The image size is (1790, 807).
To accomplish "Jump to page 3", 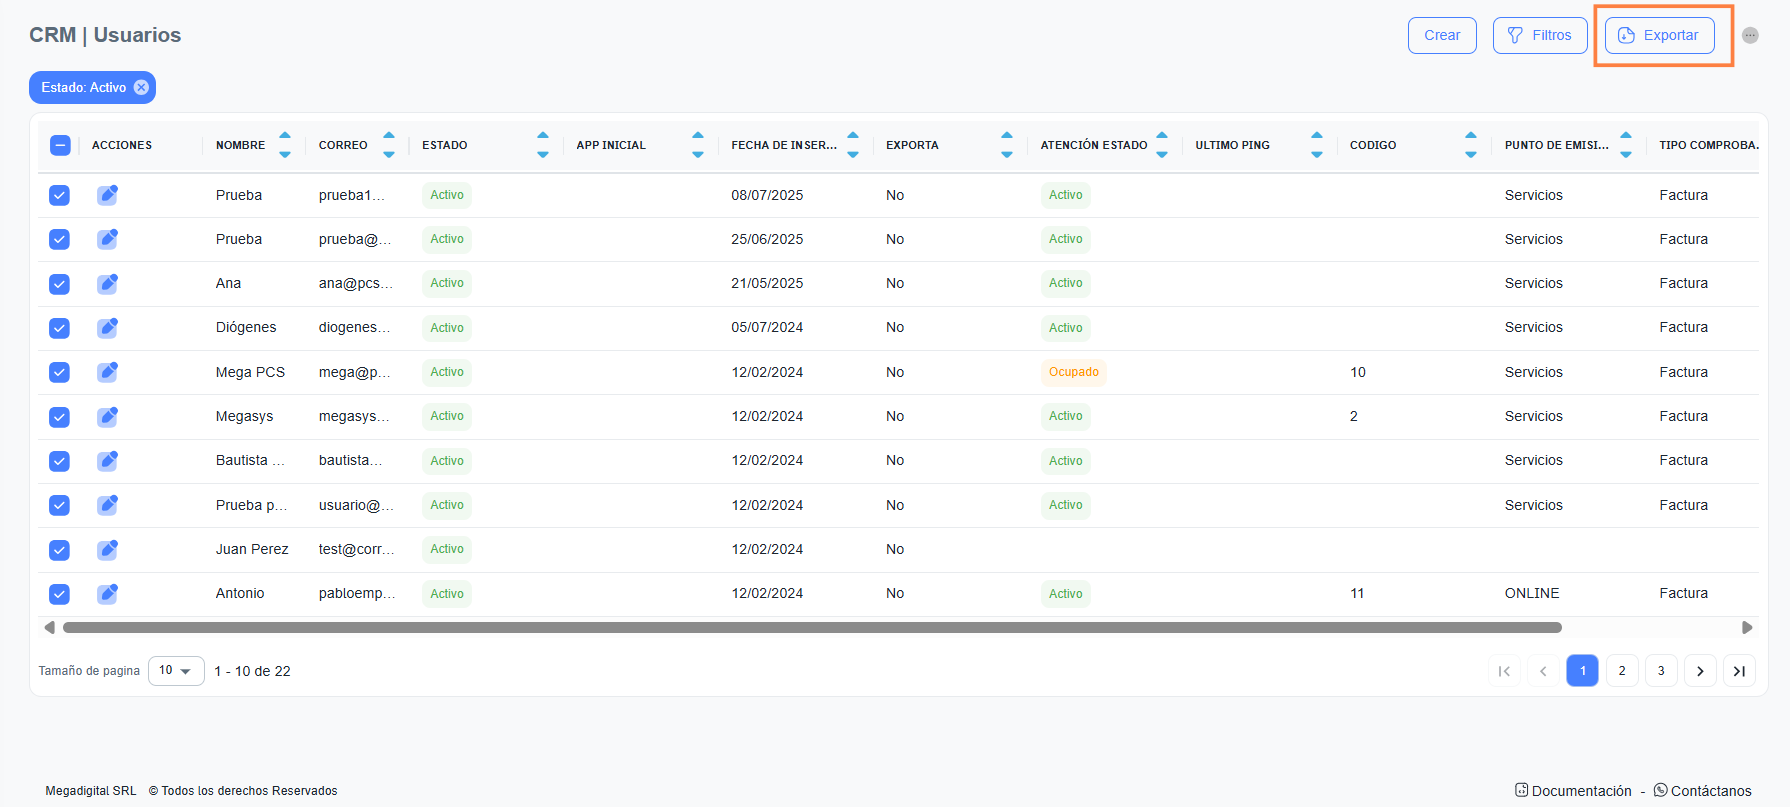I will [x=1661, y=671].
